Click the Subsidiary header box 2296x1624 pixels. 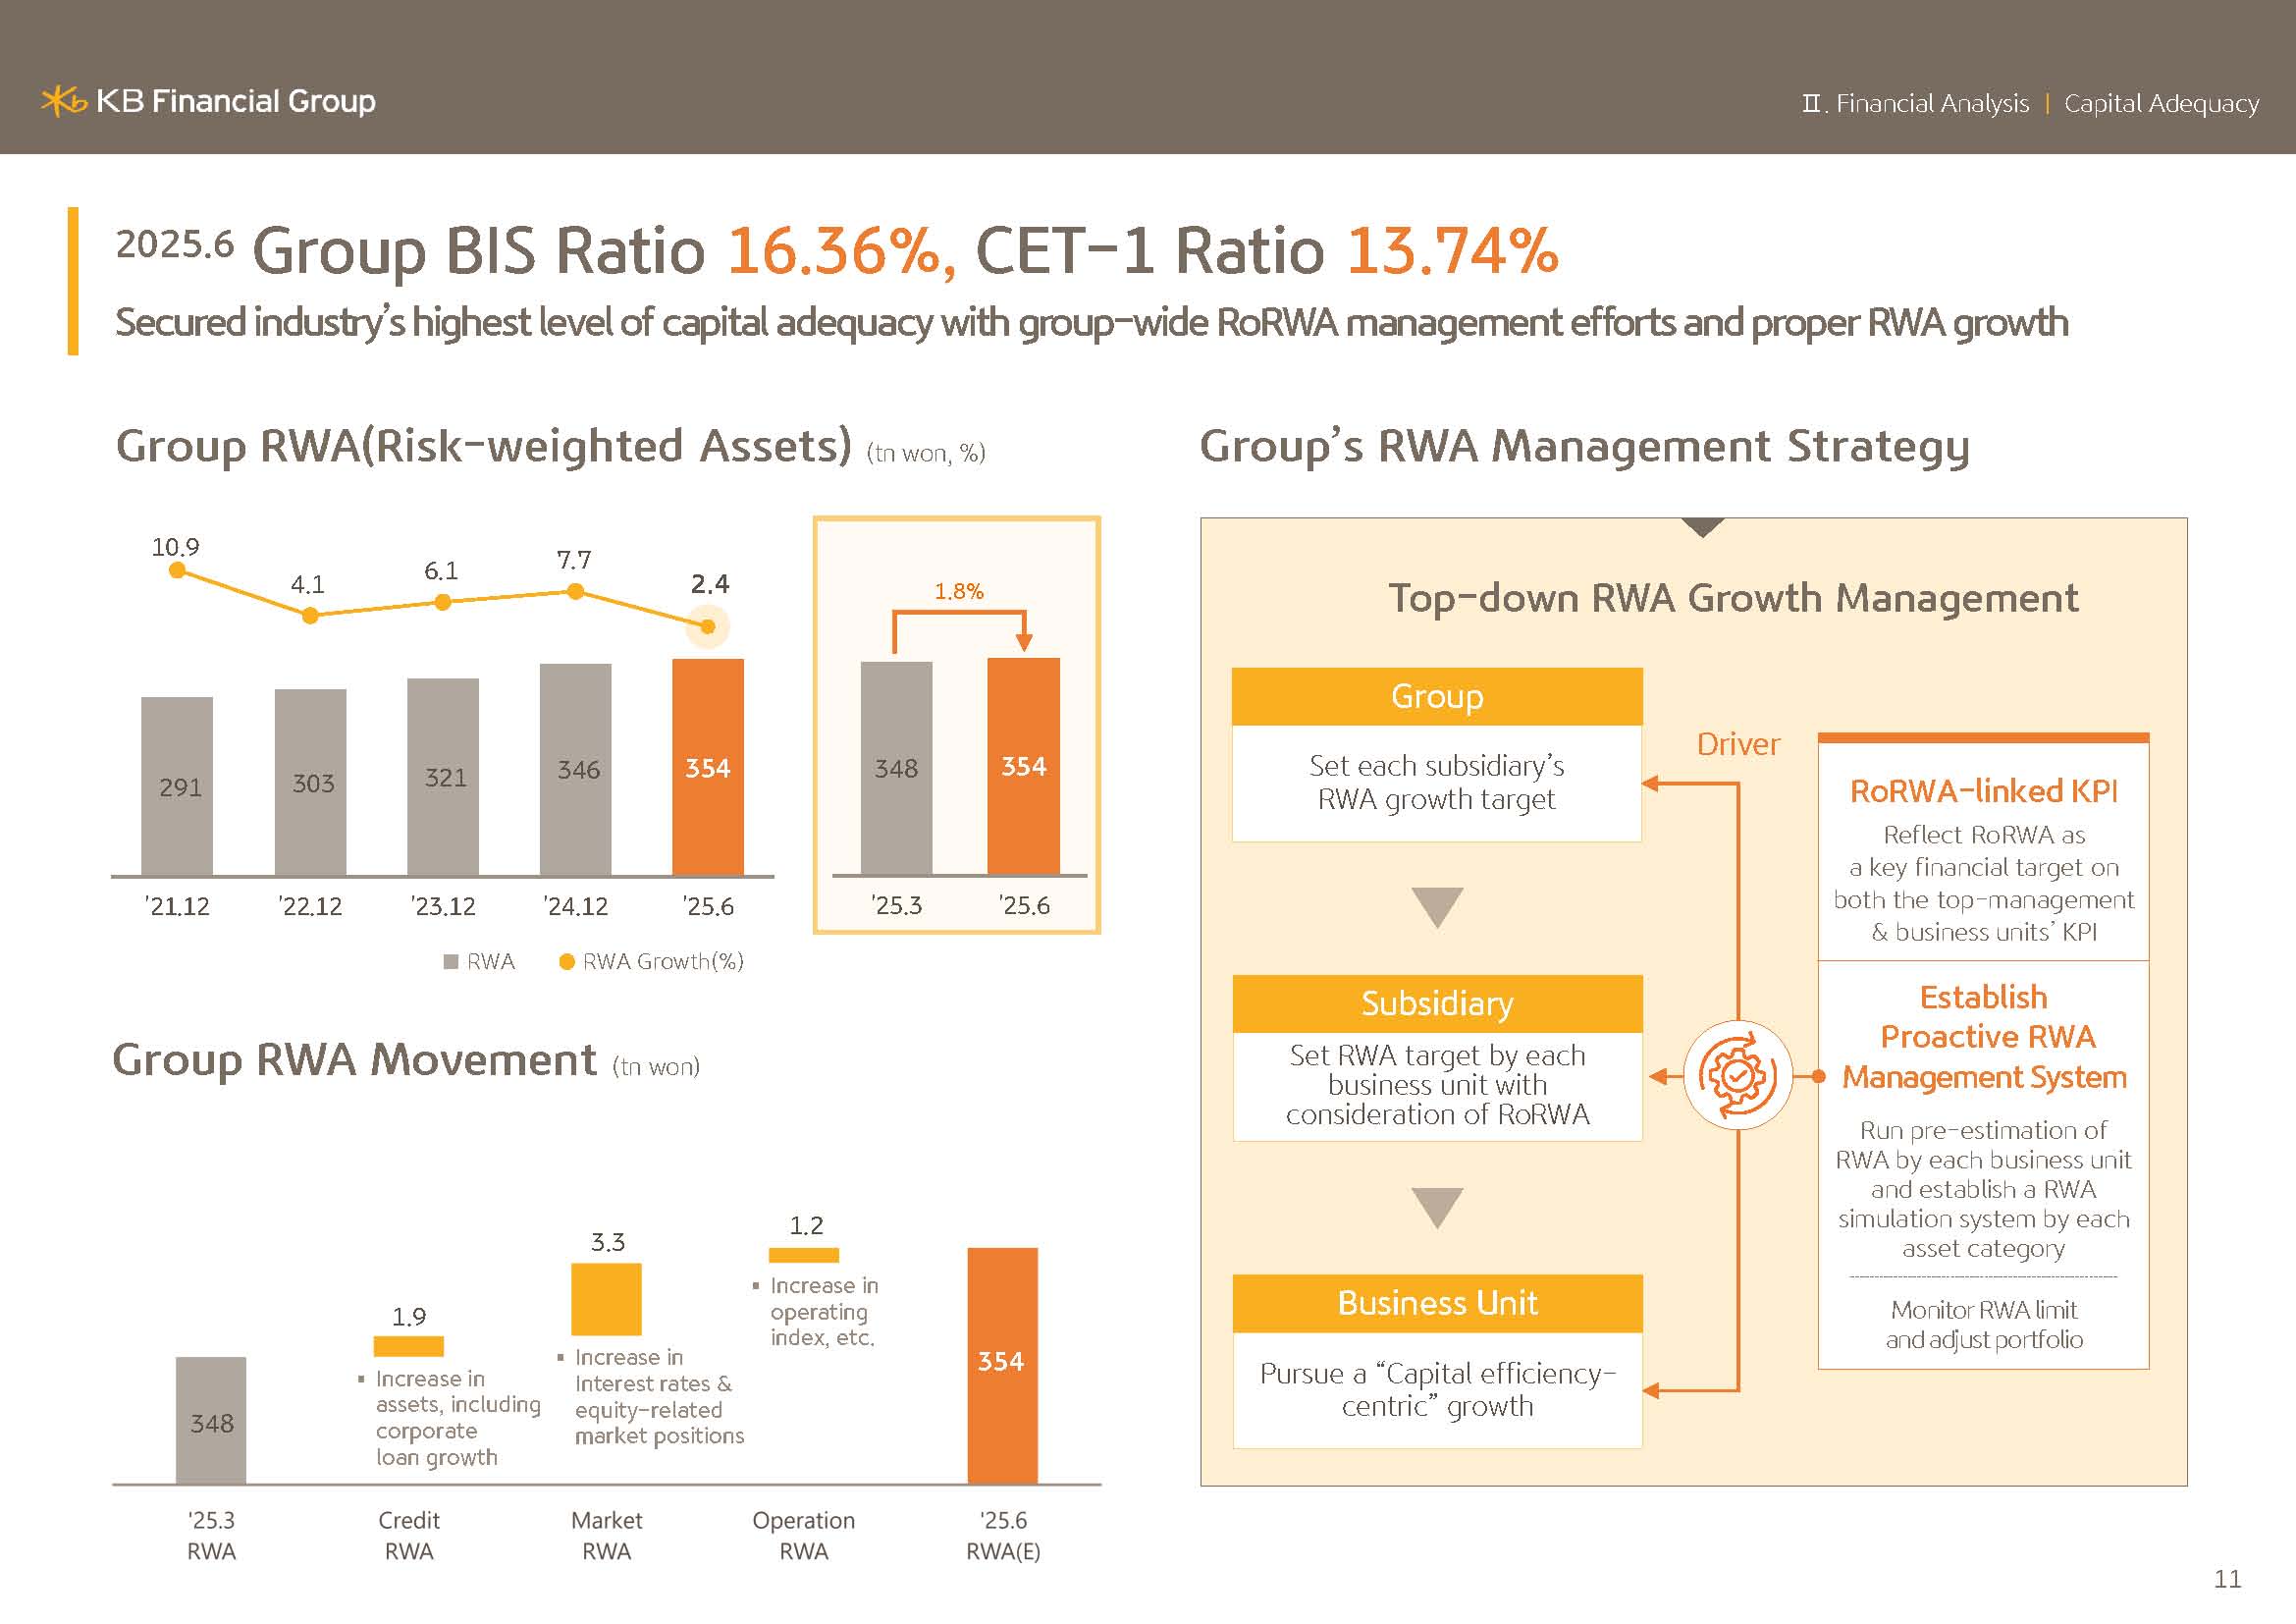point(1436,1003)
